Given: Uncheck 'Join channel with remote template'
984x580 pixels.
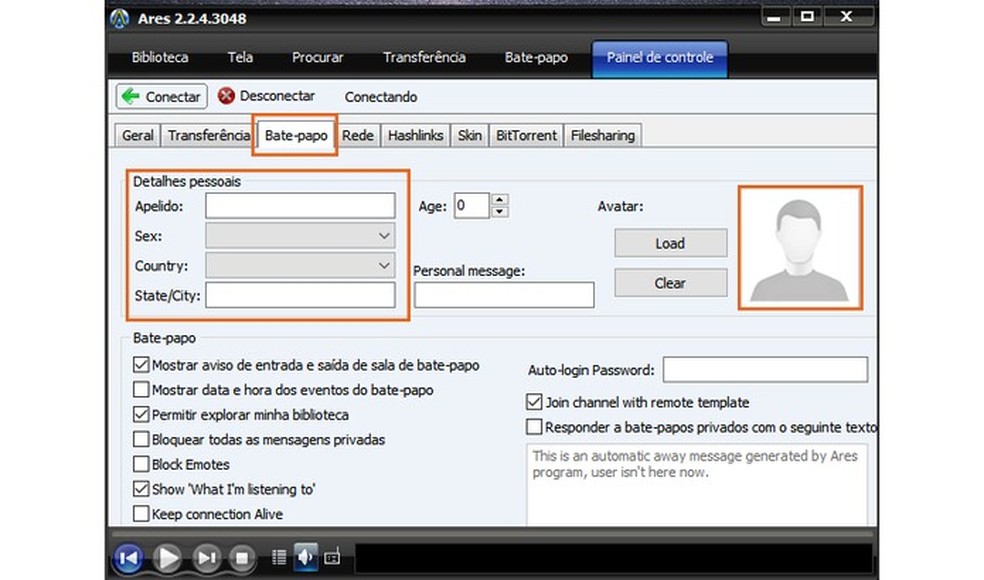Looking at the screenshot, I should [535, 402].
